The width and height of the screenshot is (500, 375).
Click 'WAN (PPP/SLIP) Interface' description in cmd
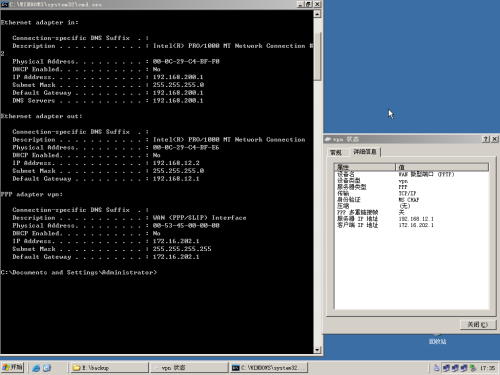pos(199,218)
